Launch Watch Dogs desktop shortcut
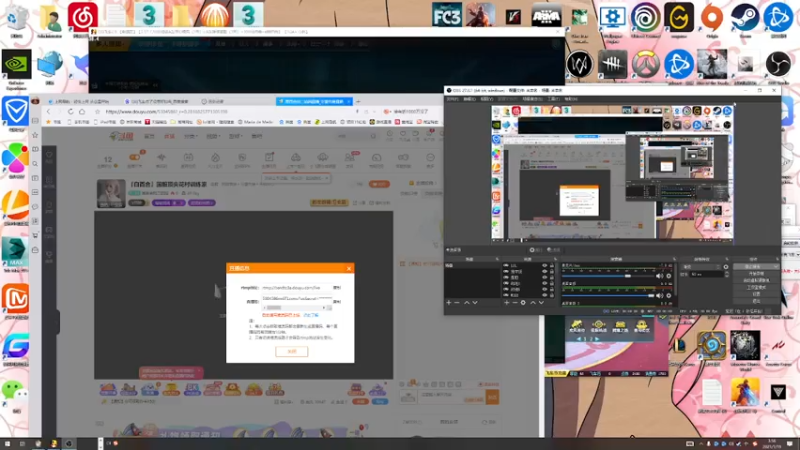The image size is (800, 450). click(580, 64)
